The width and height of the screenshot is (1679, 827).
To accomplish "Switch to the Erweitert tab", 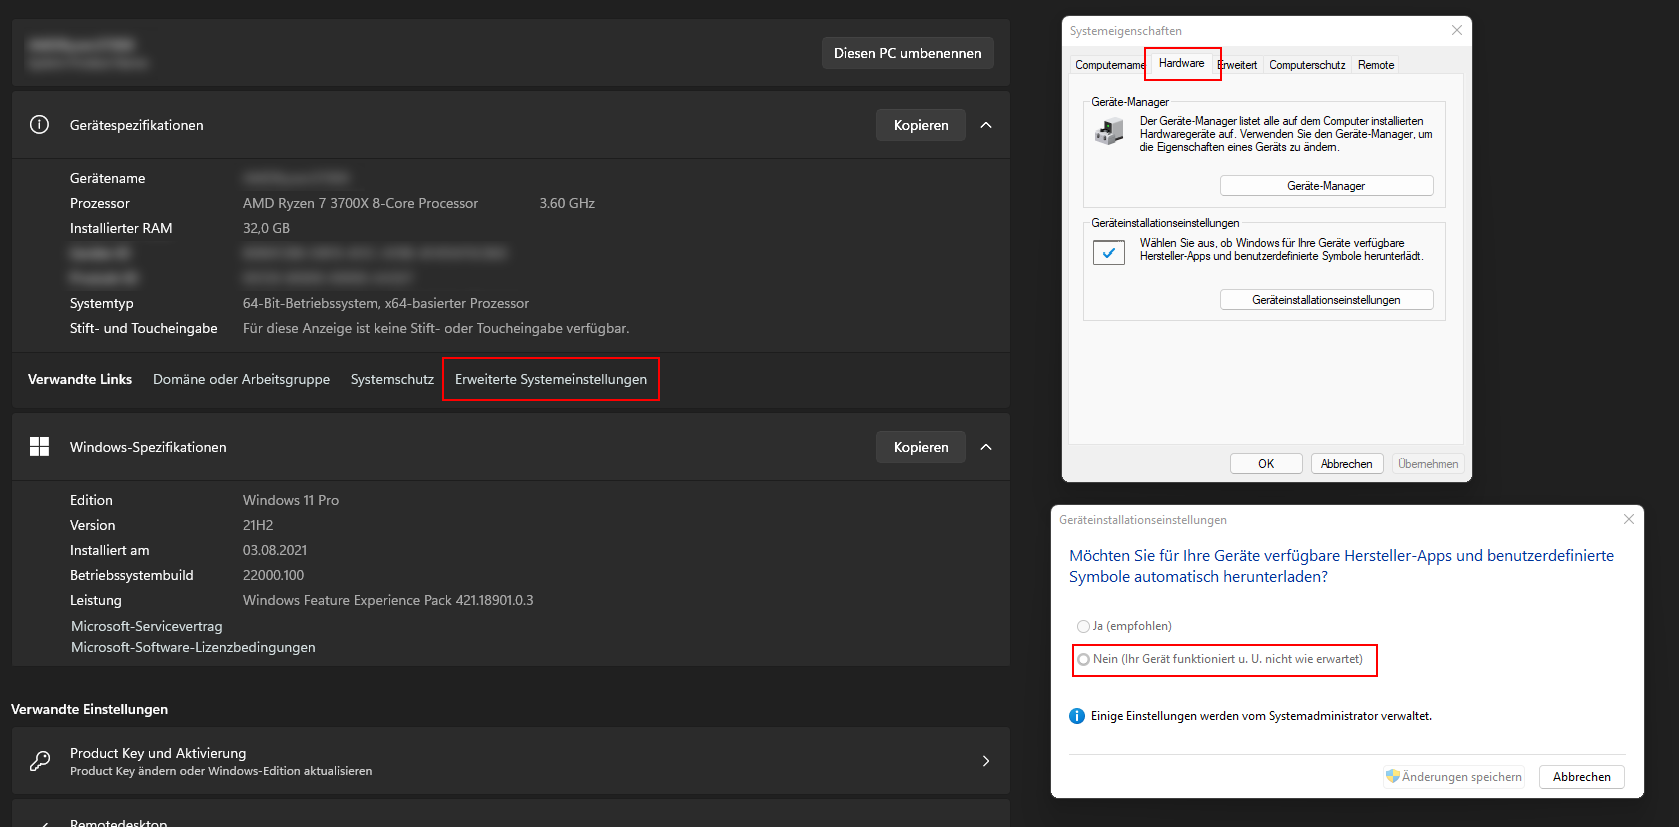I will tap(1238, 65).
